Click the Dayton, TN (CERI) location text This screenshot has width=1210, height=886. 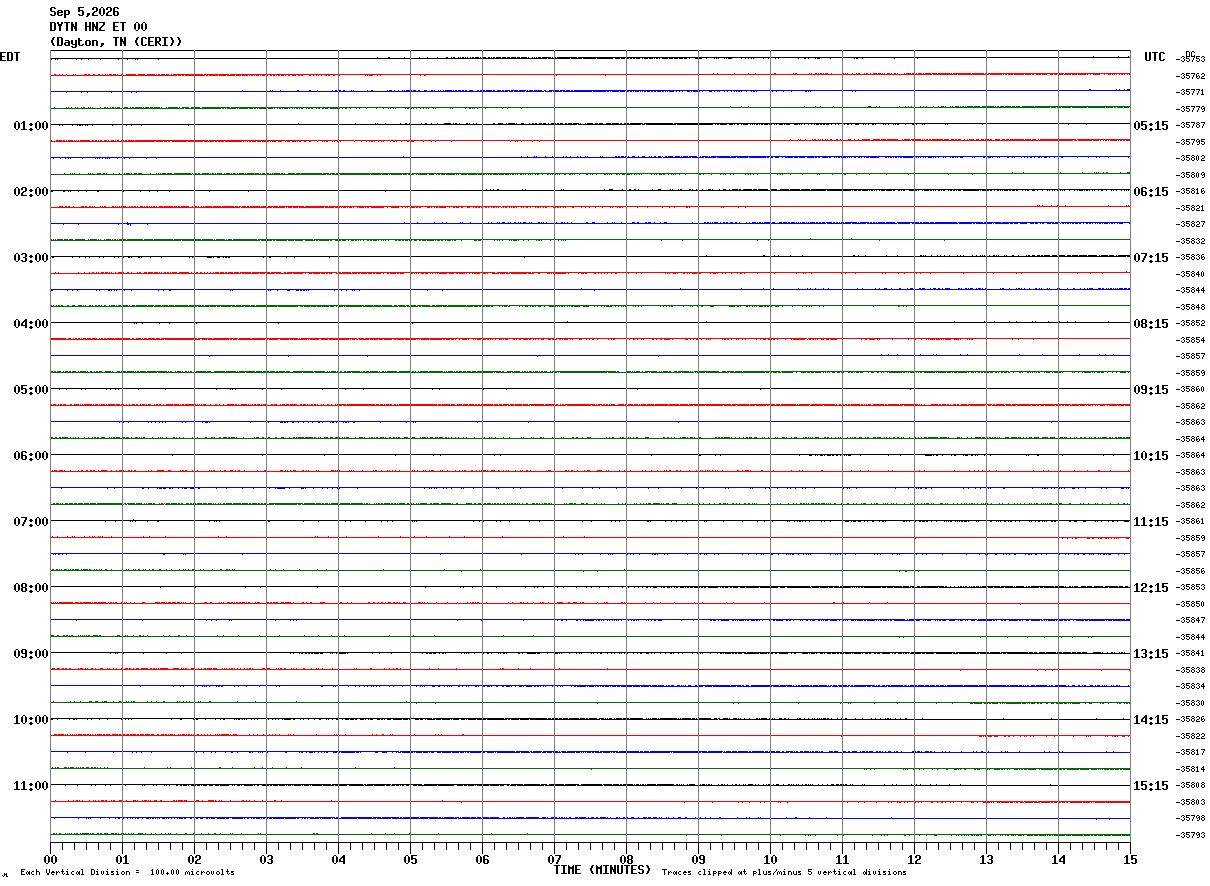point(116,42)
